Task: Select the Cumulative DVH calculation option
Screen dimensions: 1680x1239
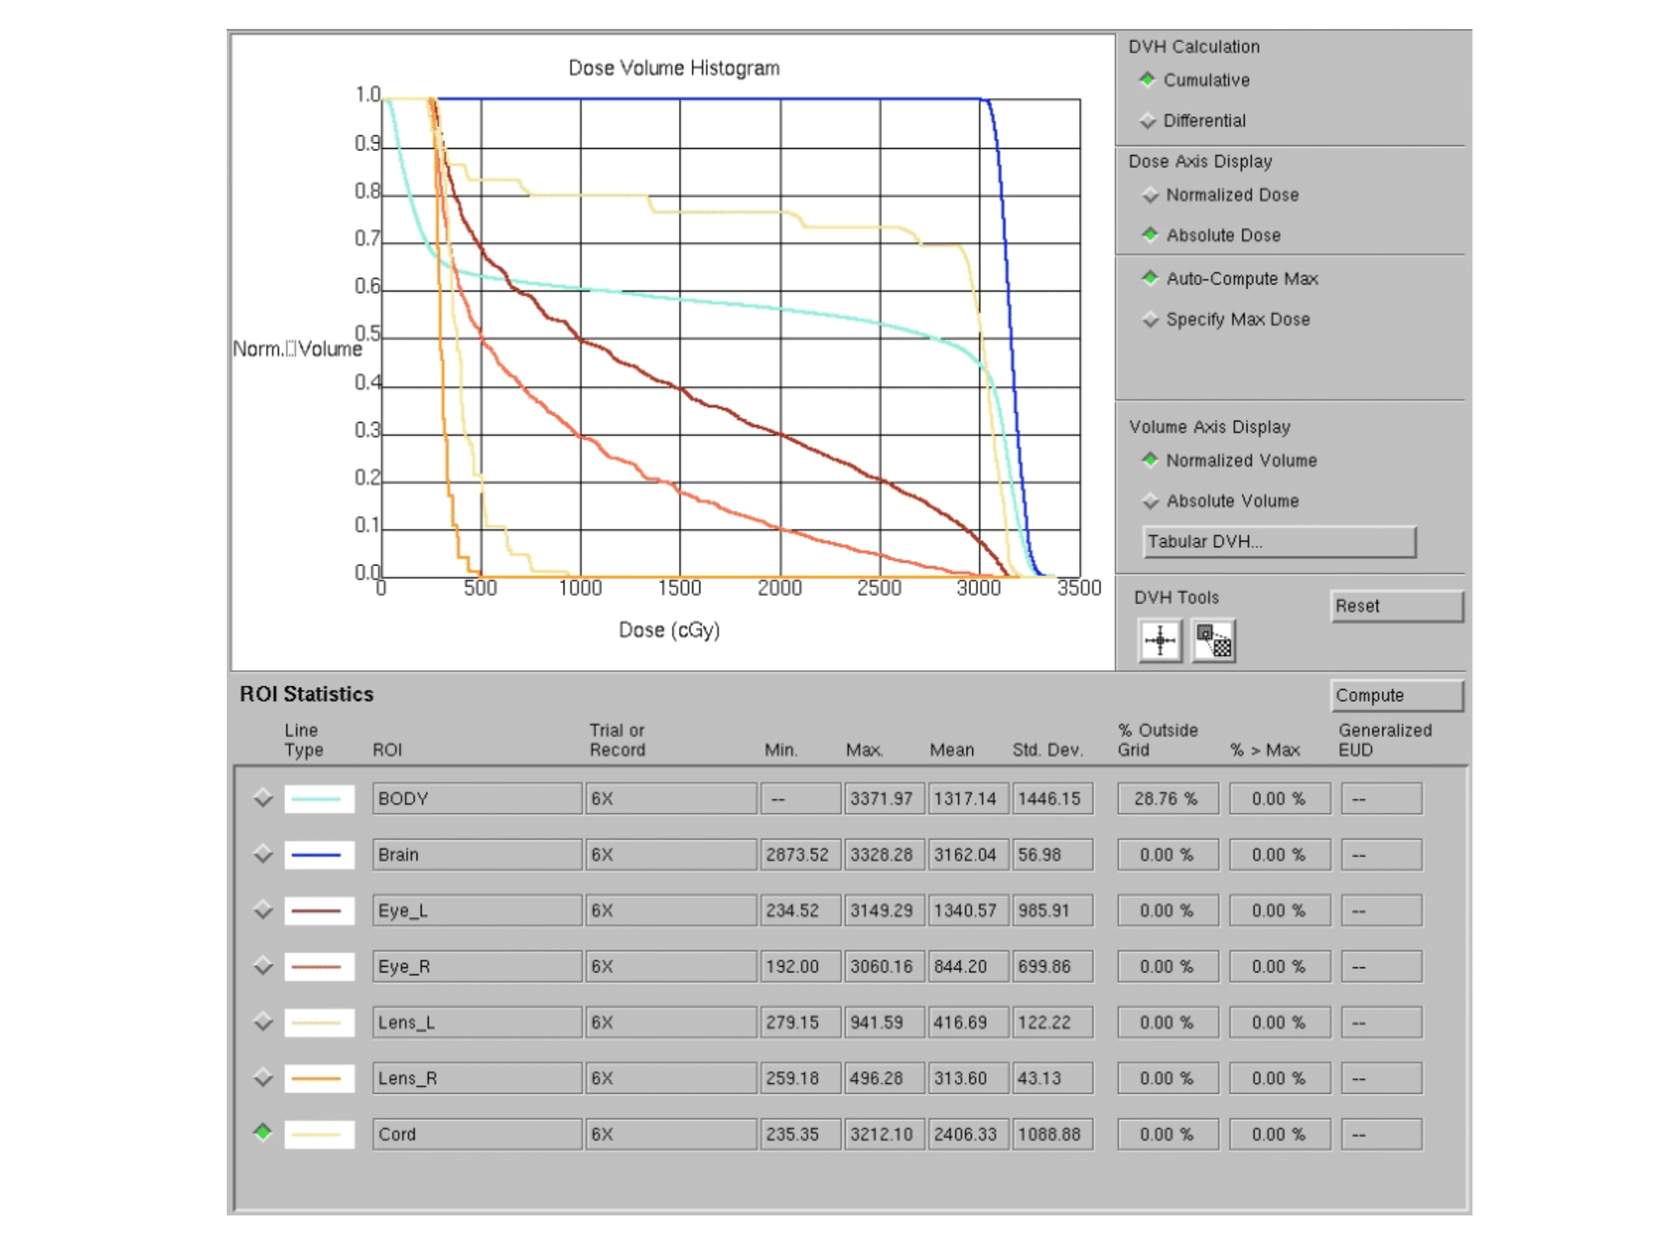Action: [x=1148, y=80]
